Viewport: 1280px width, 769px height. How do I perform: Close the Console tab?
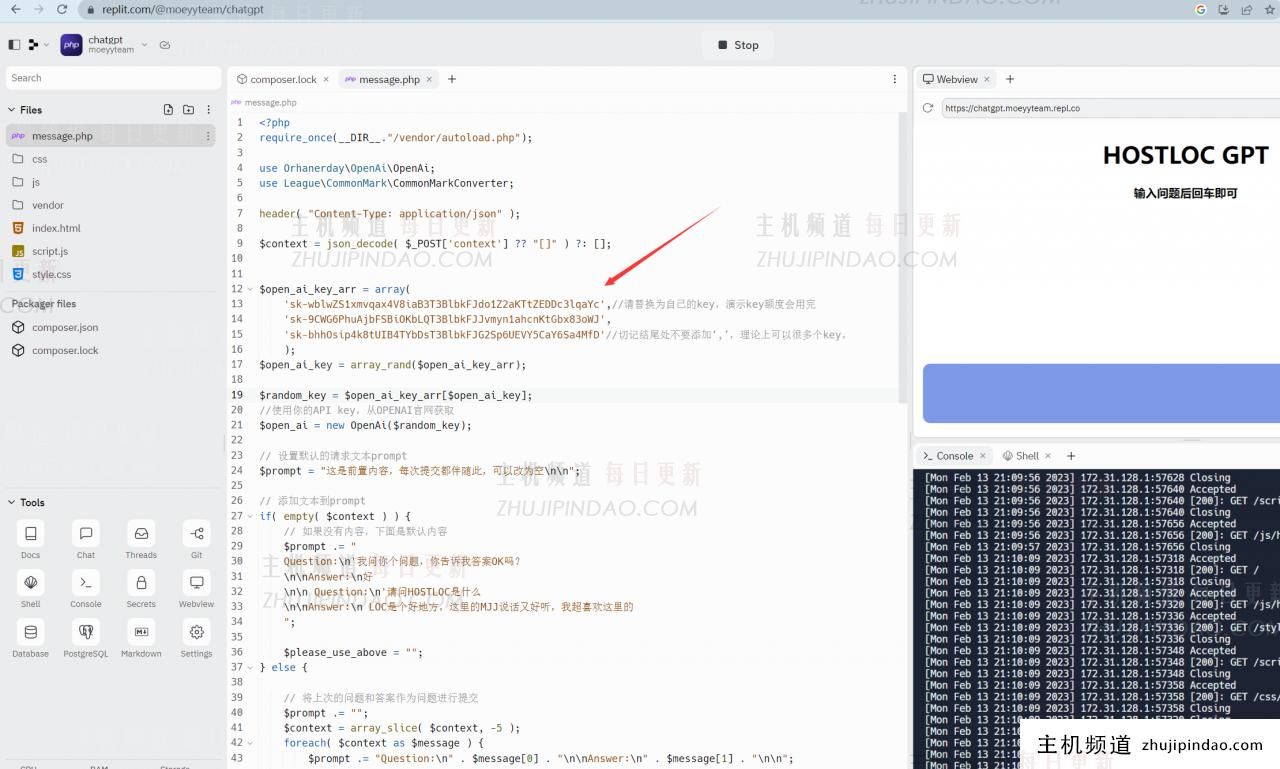(x=983, y=456)
